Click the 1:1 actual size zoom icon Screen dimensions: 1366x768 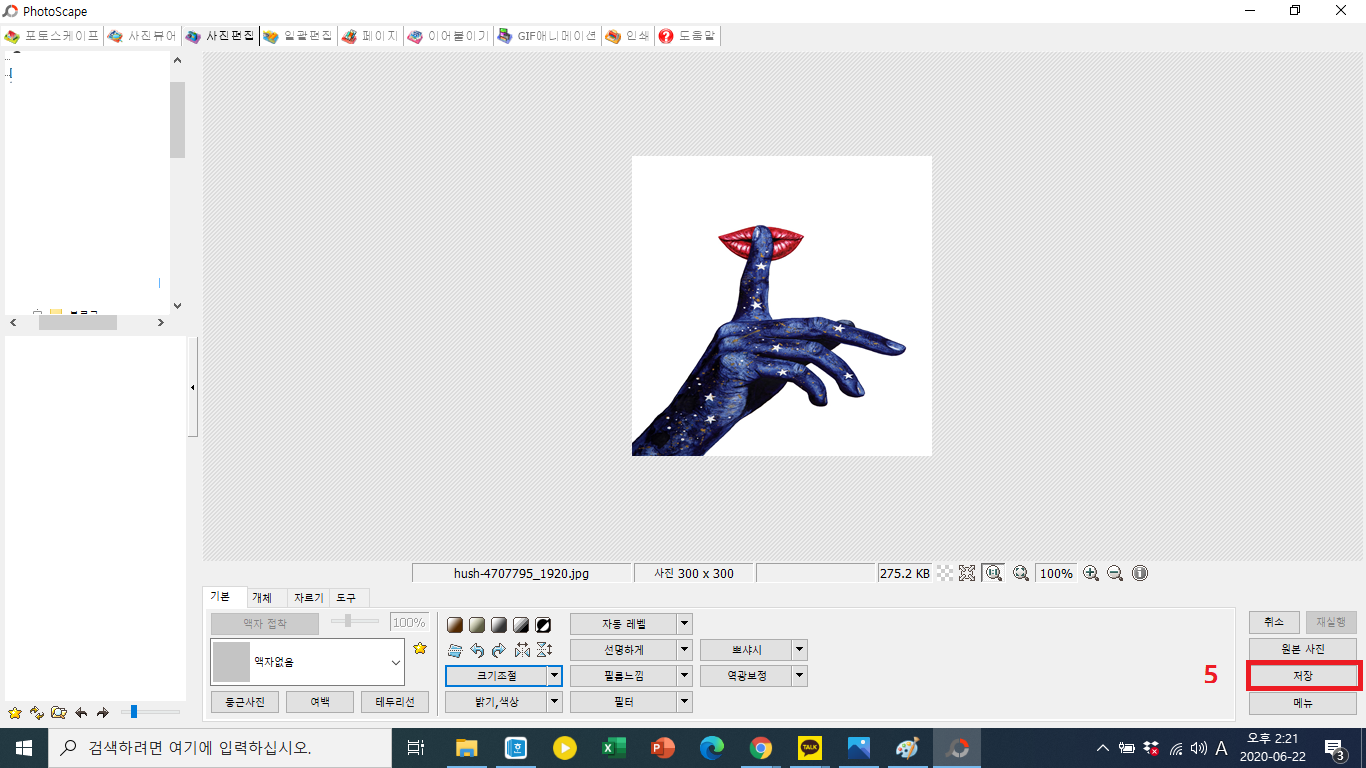click(993, 573)
